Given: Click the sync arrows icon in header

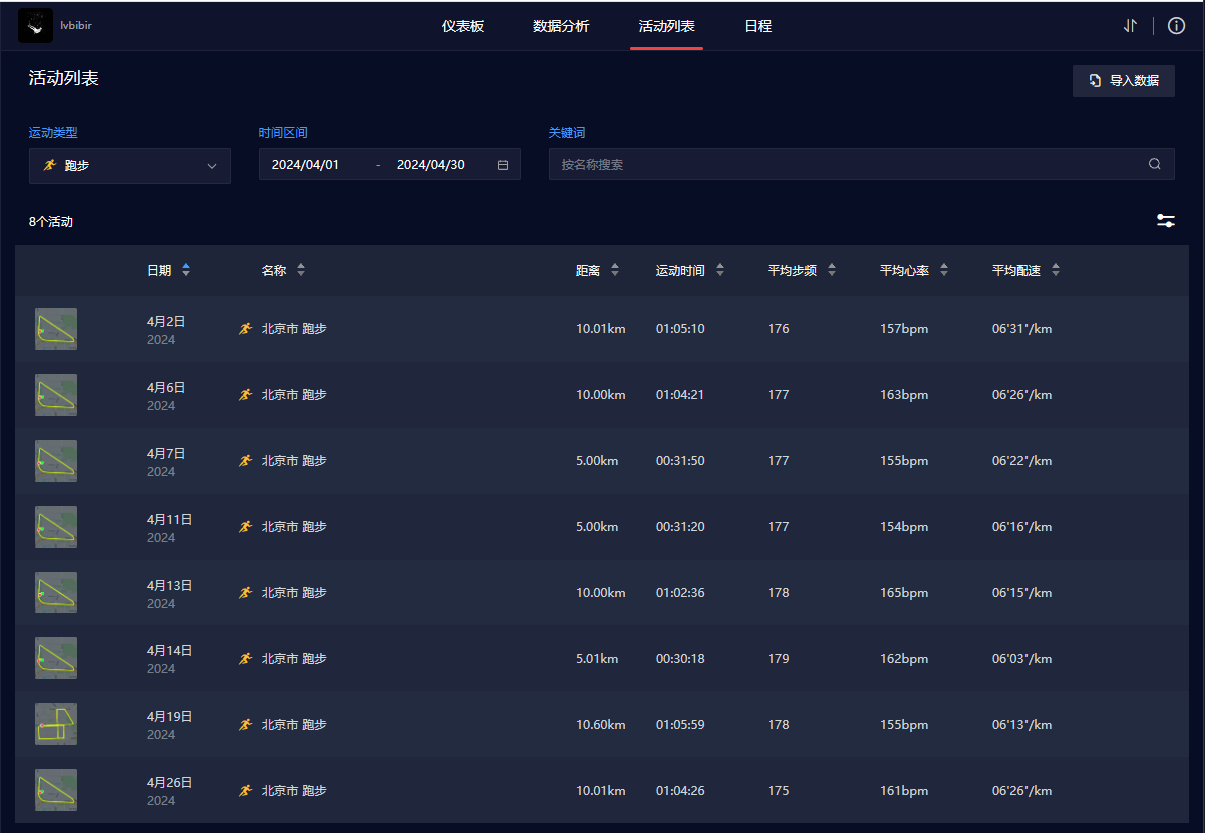Looking at the screenshot, I should coord(1130,26).
